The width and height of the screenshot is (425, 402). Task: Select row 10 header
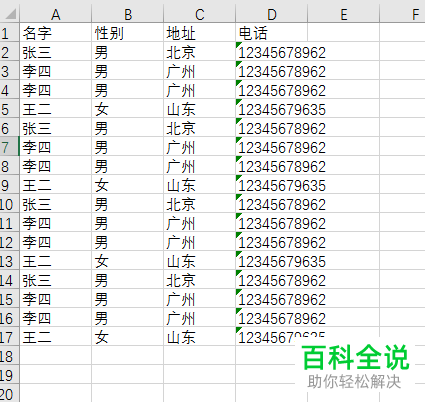(x=9, y=204)
